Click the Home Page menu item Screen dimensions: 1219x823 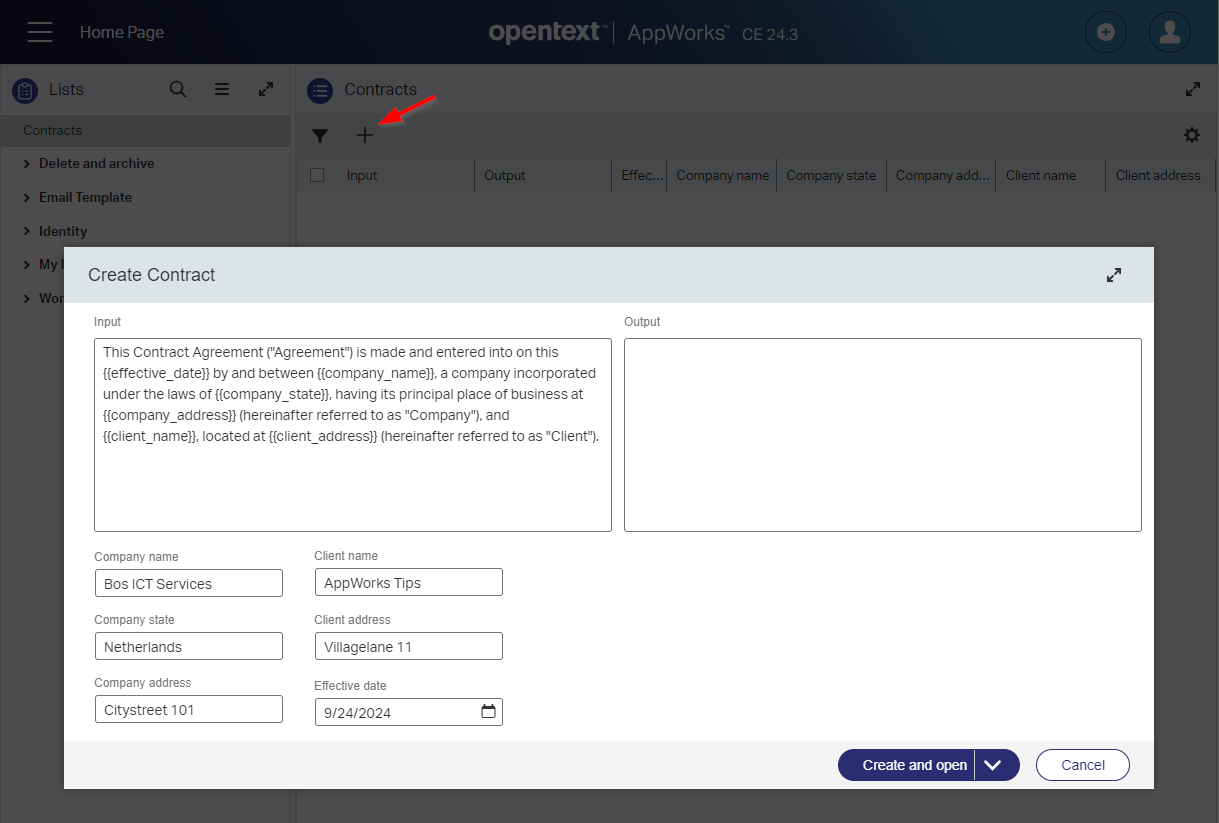(x=121, y=31)
